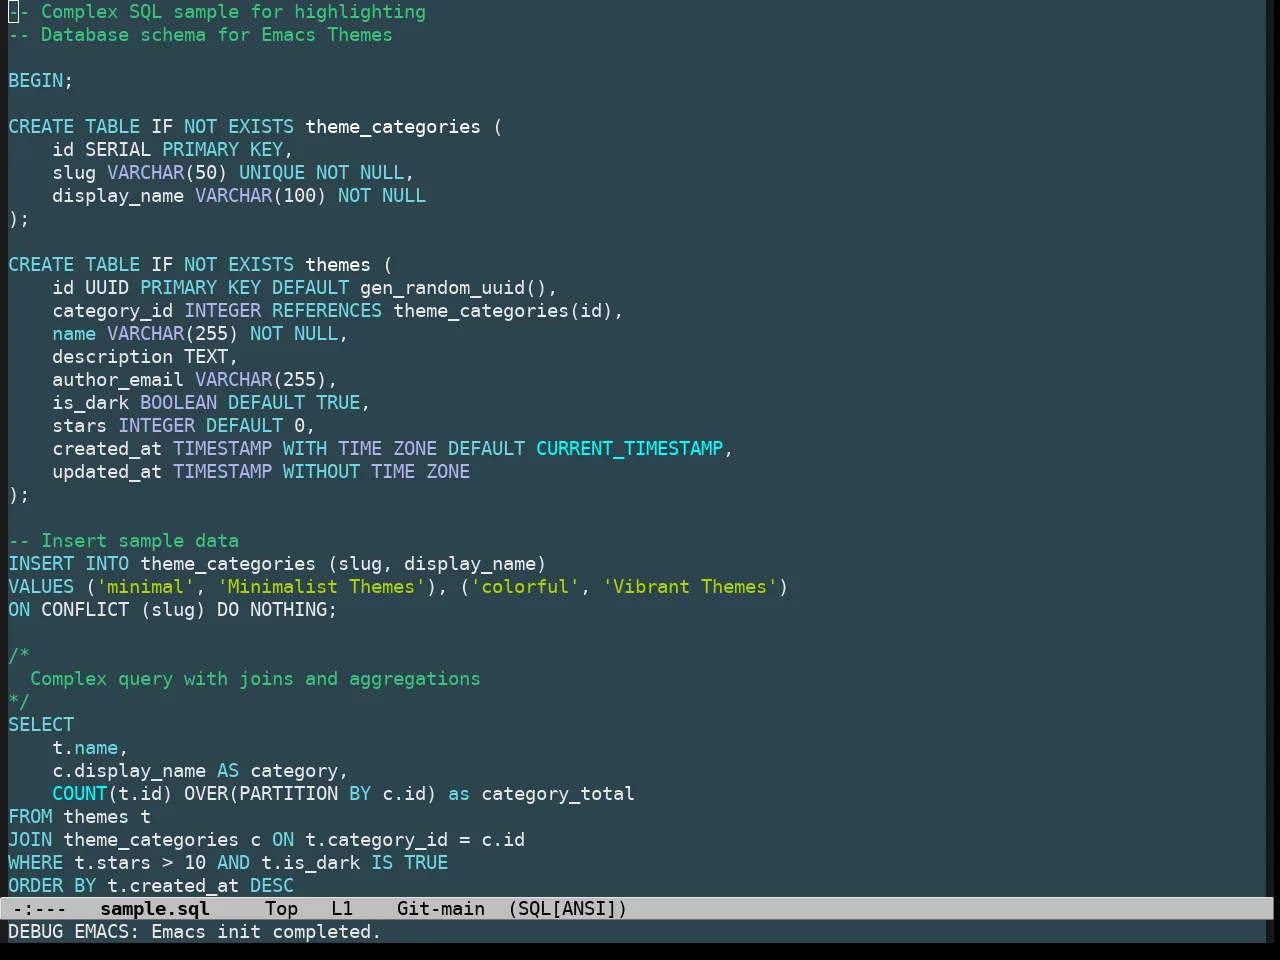The width and height of the screenshot is (1280, 960).
Task: Click the JOIN keyword
Action: click(x=30, y=840)
